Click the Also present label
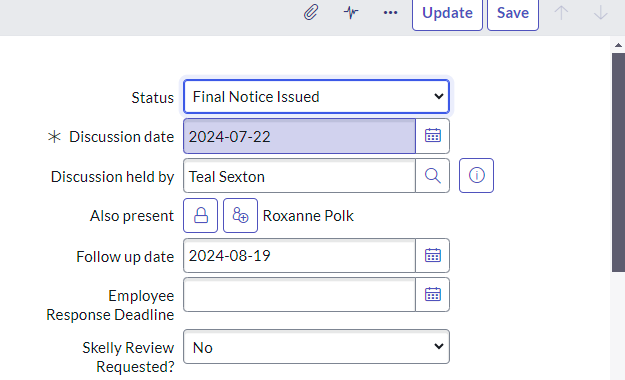 pyautogui.click(x=132, y=216)
